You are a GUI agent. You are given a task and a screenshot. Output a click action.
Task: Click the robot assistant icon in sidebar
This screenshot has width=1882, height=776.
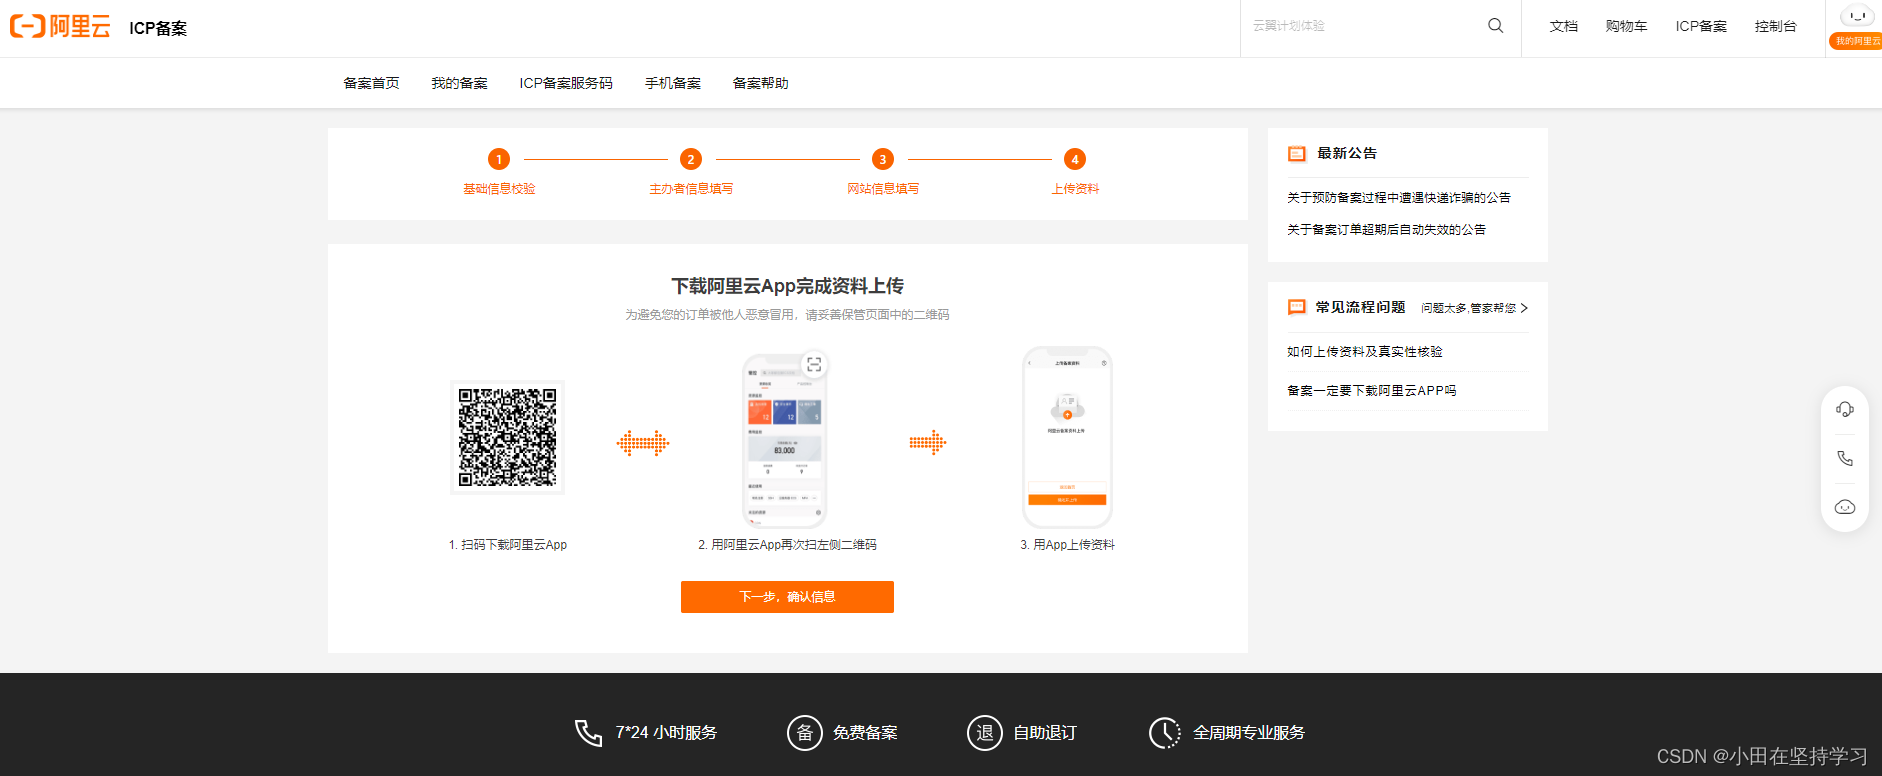pyautogui.click(x=1845, y=507)
